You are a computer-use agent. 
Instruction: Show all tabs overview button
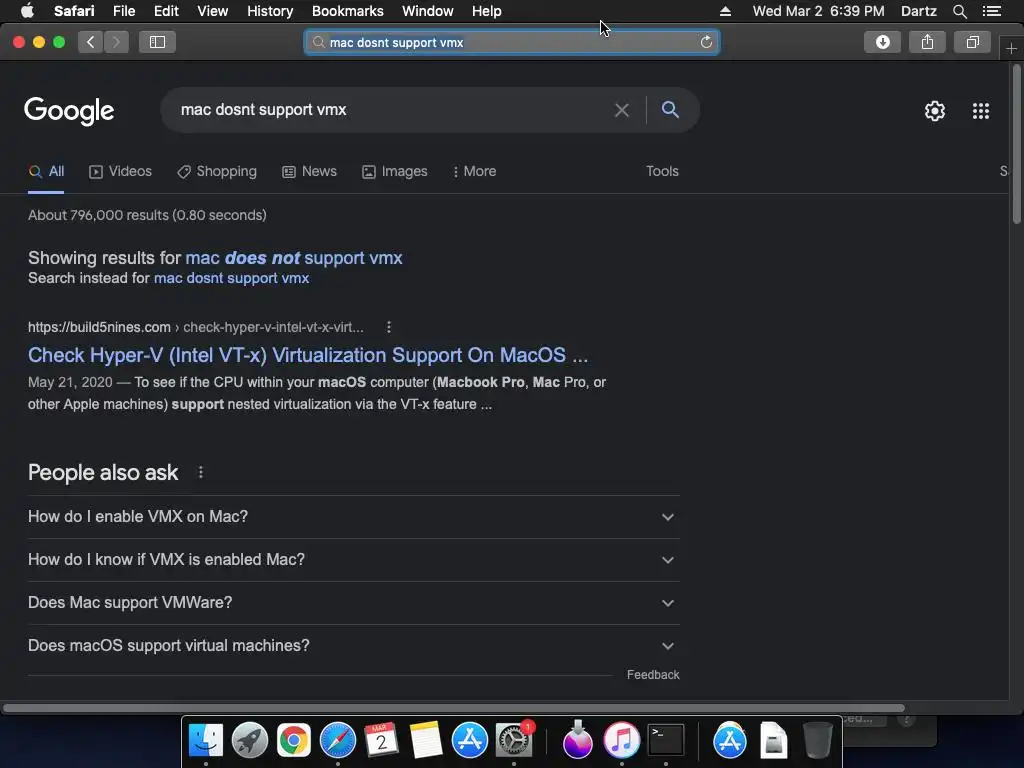point(972,42)
